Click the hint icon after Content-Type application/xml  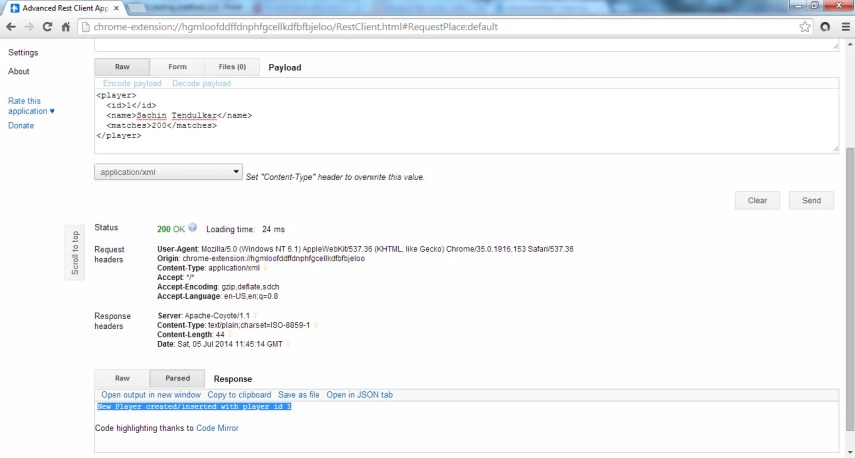[x=266, y=268]
